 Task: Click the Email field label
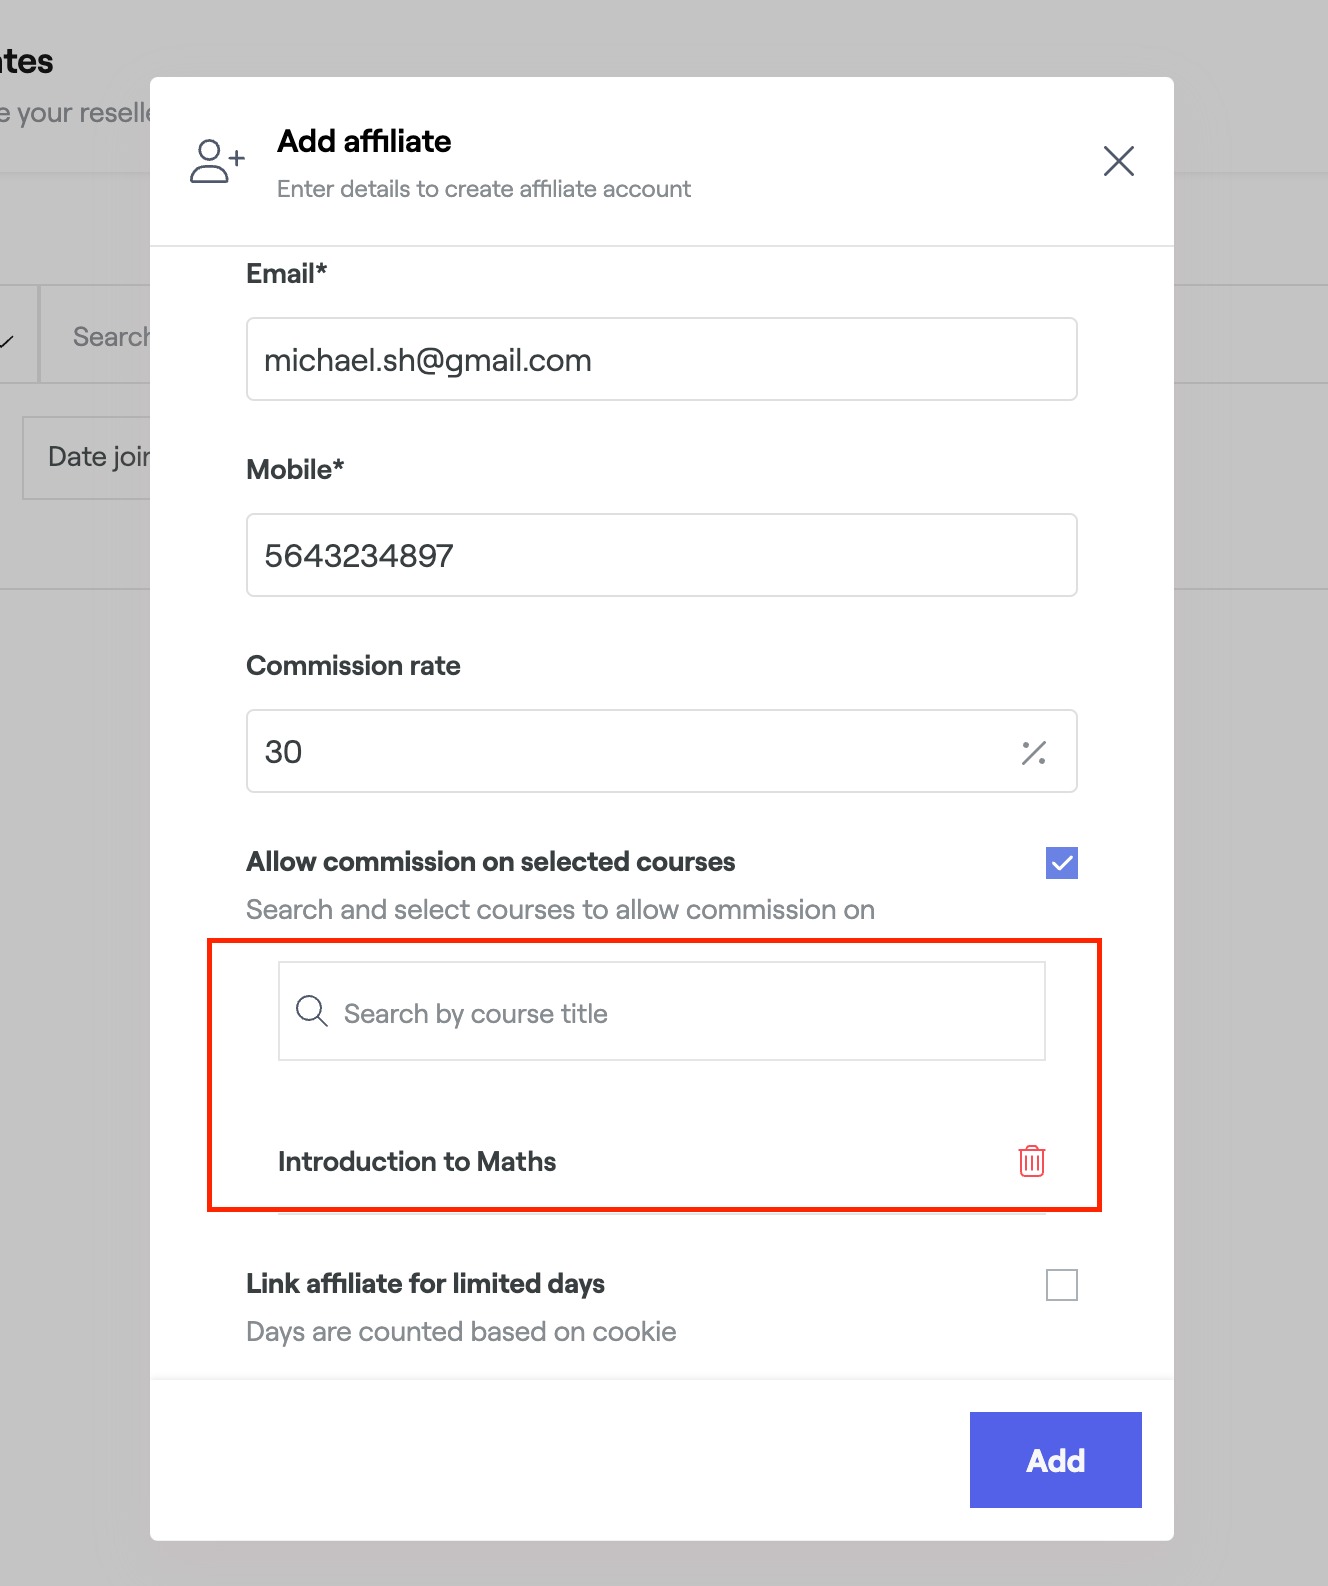pyautogui.click(x=286, y=274)
